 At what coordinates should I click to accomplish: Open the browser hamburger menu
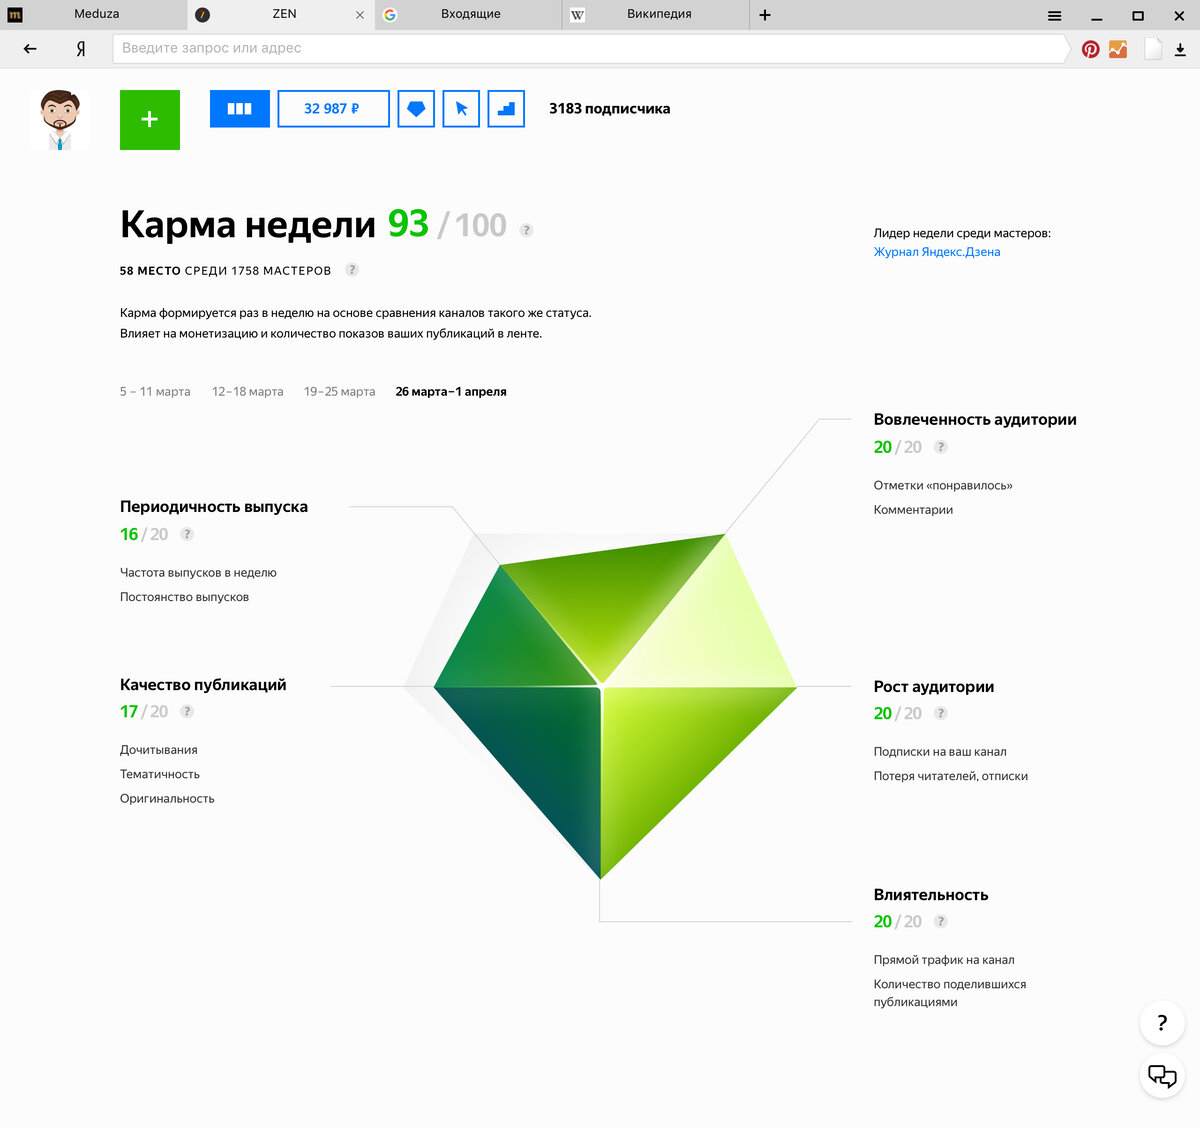pos(1054,15)
